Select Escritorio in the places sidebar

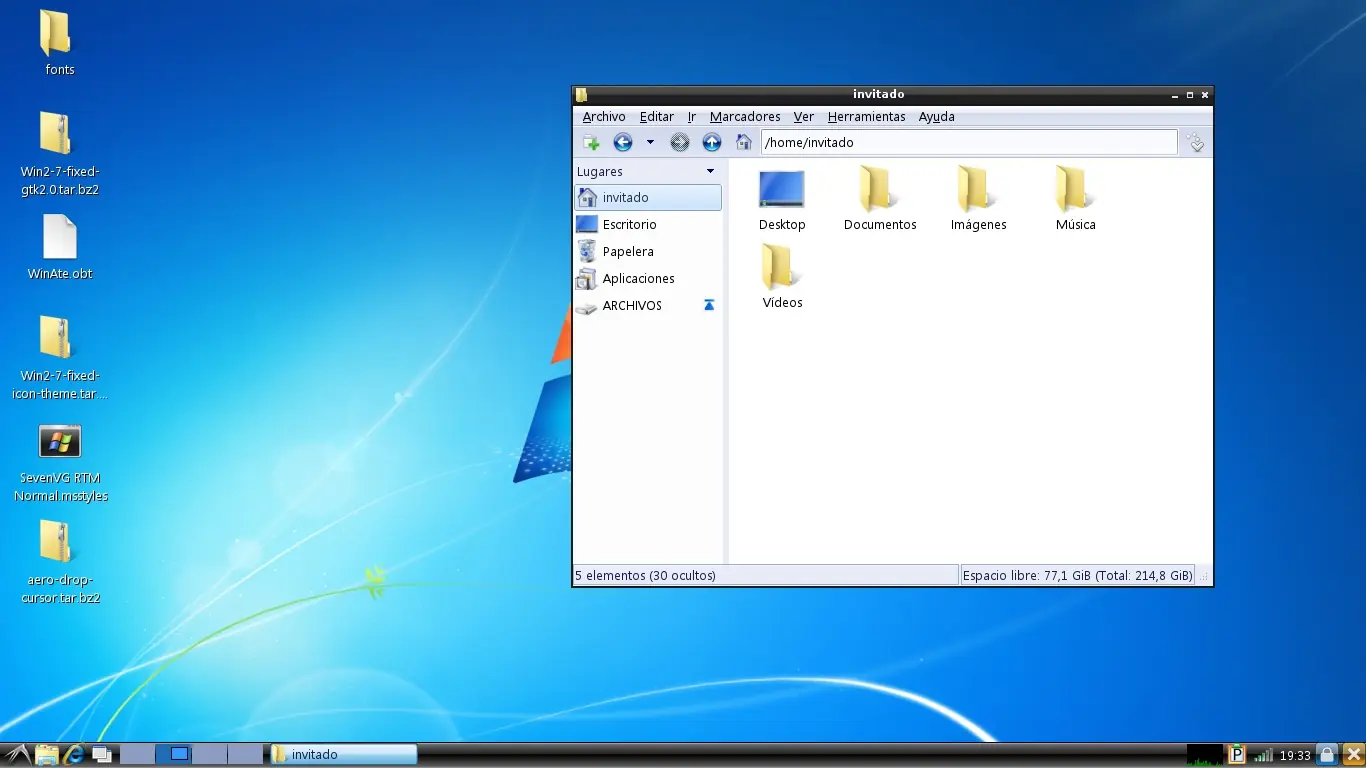648,225
